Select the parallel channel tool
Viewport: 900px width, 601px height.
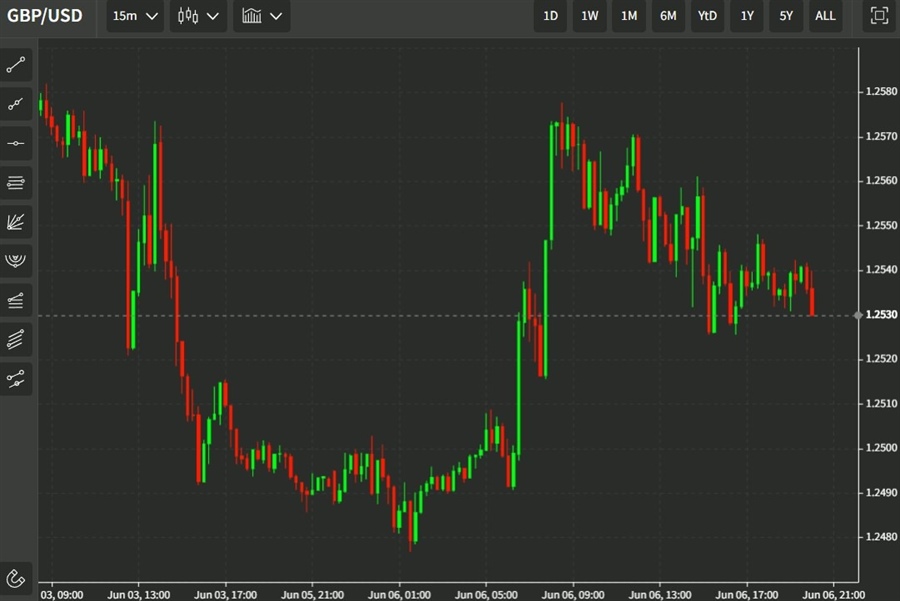click(x=15, y=339)
